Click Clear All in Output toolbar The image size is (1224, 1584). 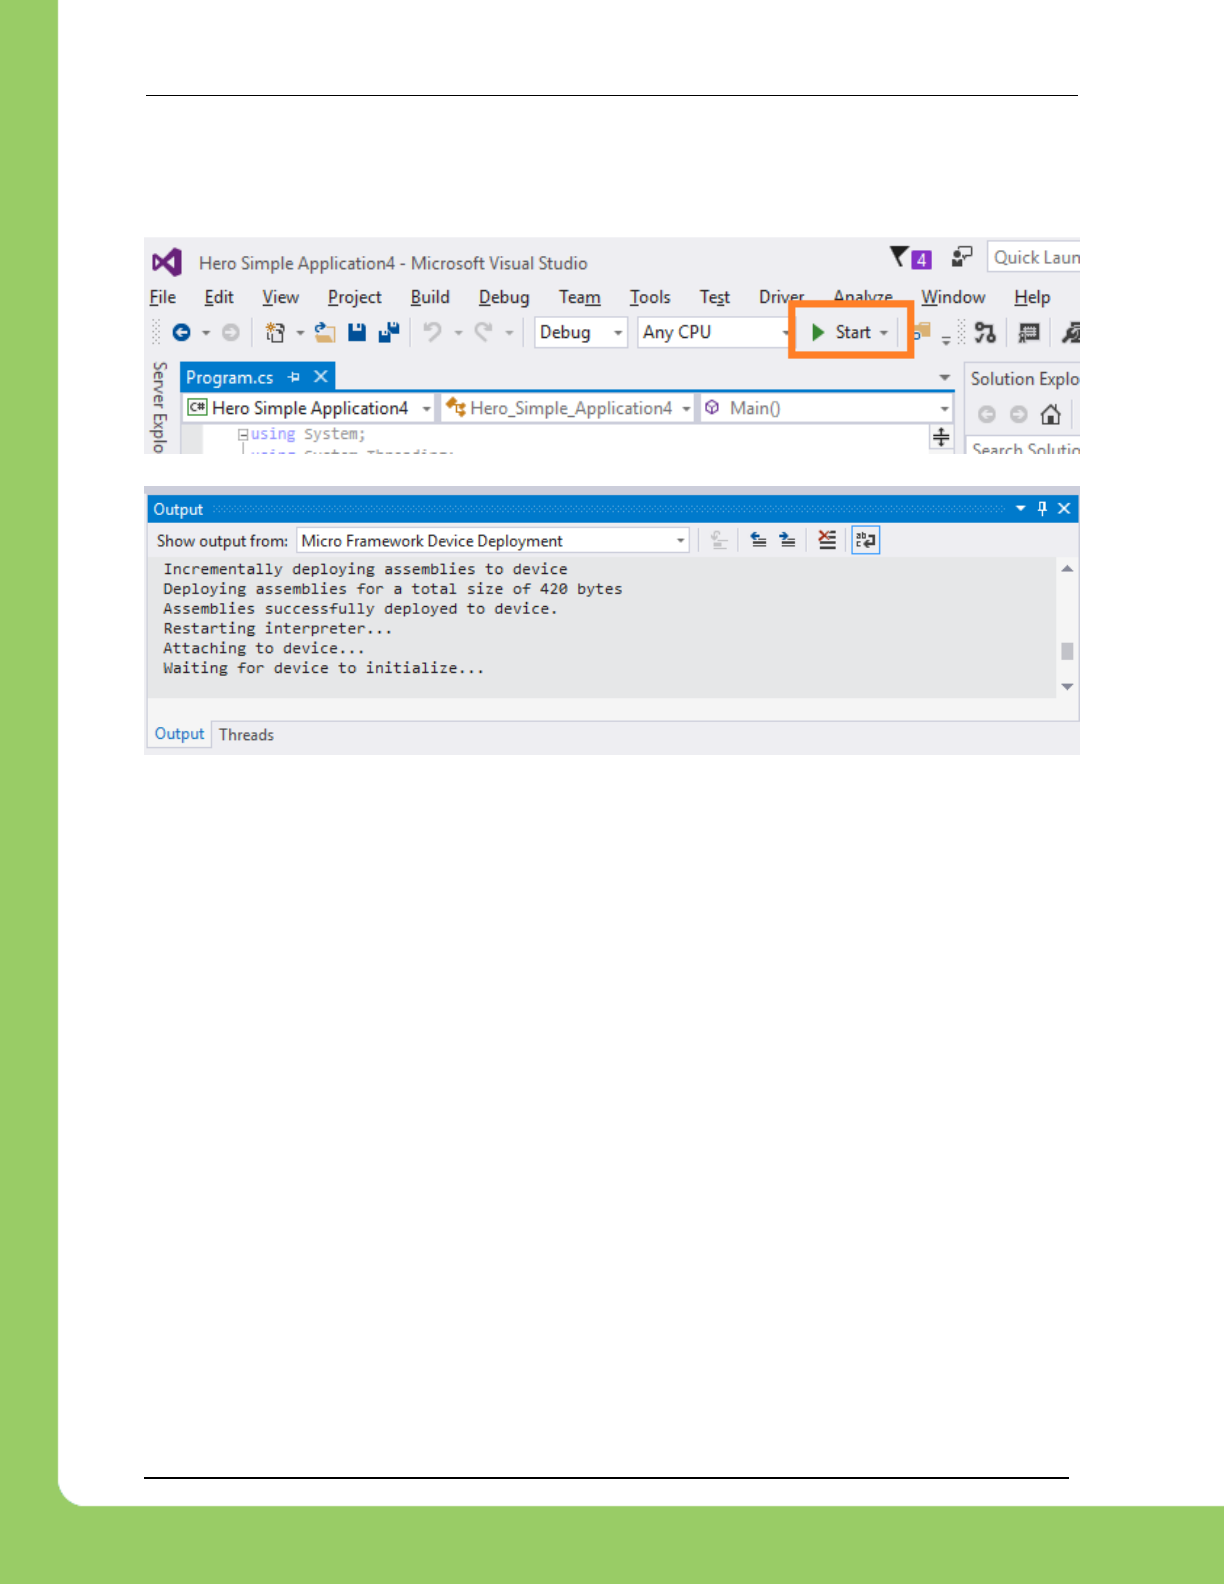pos(827,540)
